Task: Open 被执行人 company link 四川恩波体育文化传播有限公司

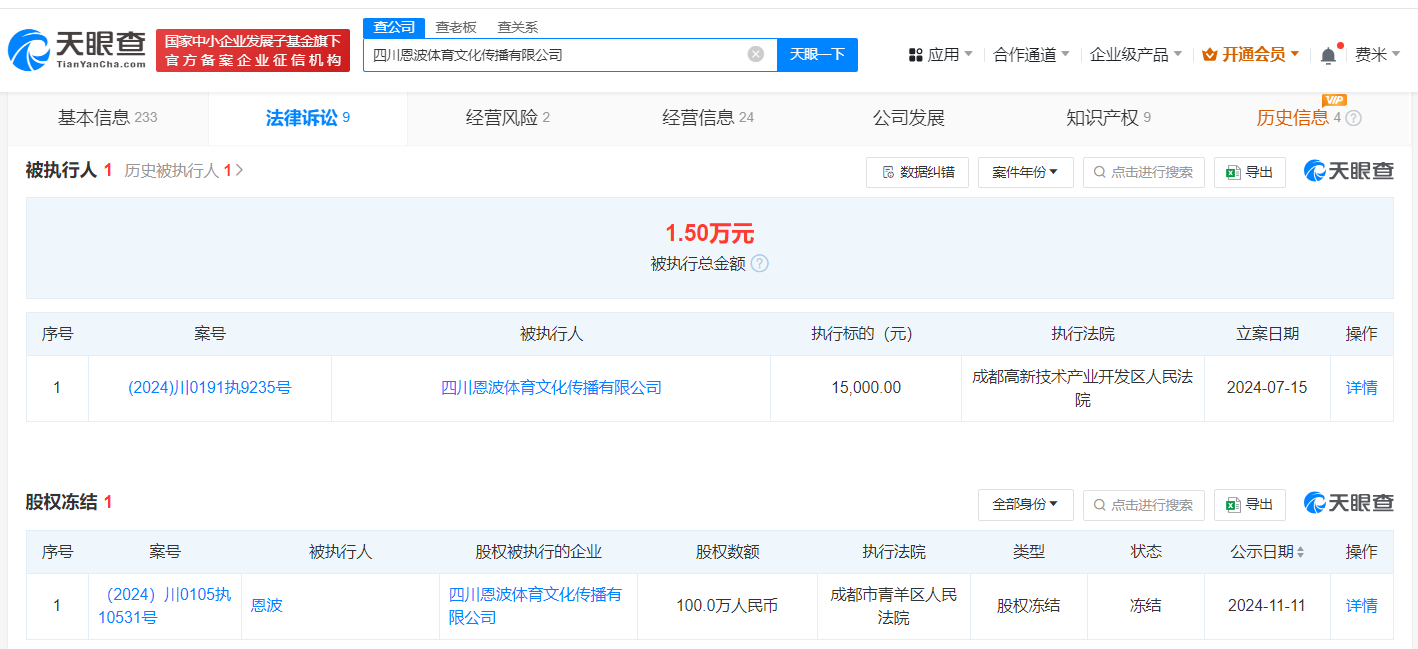Action: (551, 388)
